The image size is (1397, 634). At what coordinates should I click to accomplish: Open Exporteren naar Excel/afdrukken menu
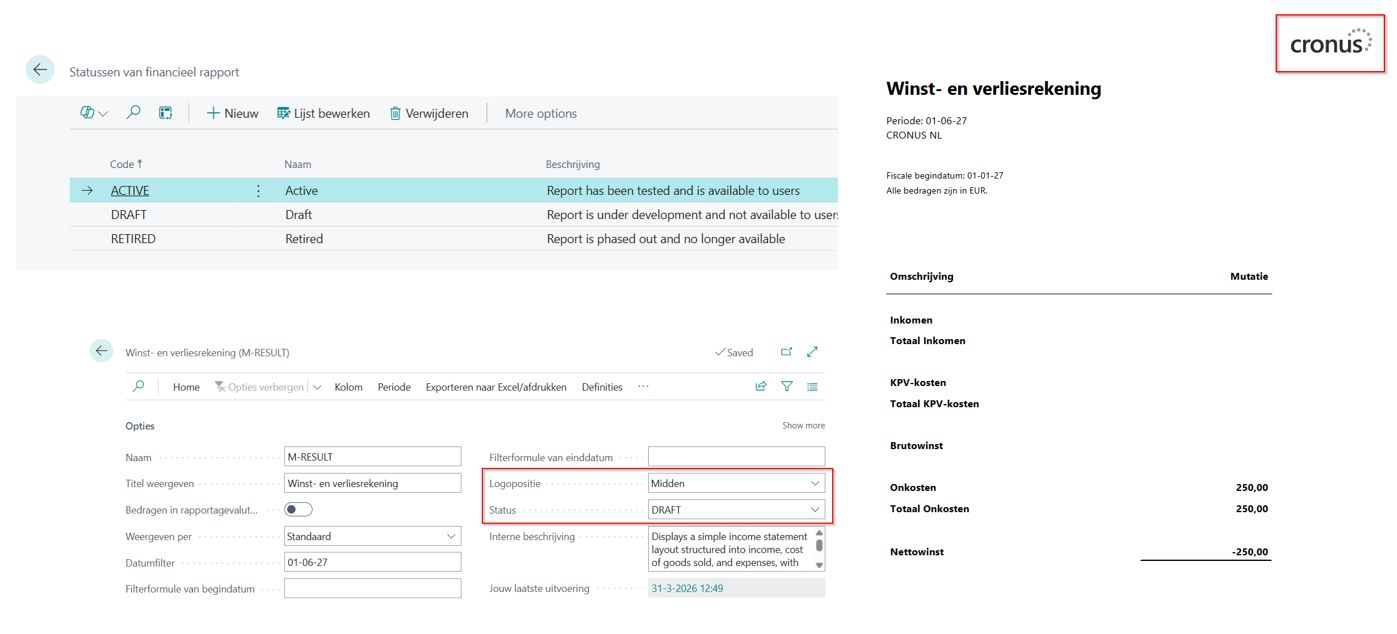coord(496,387)
